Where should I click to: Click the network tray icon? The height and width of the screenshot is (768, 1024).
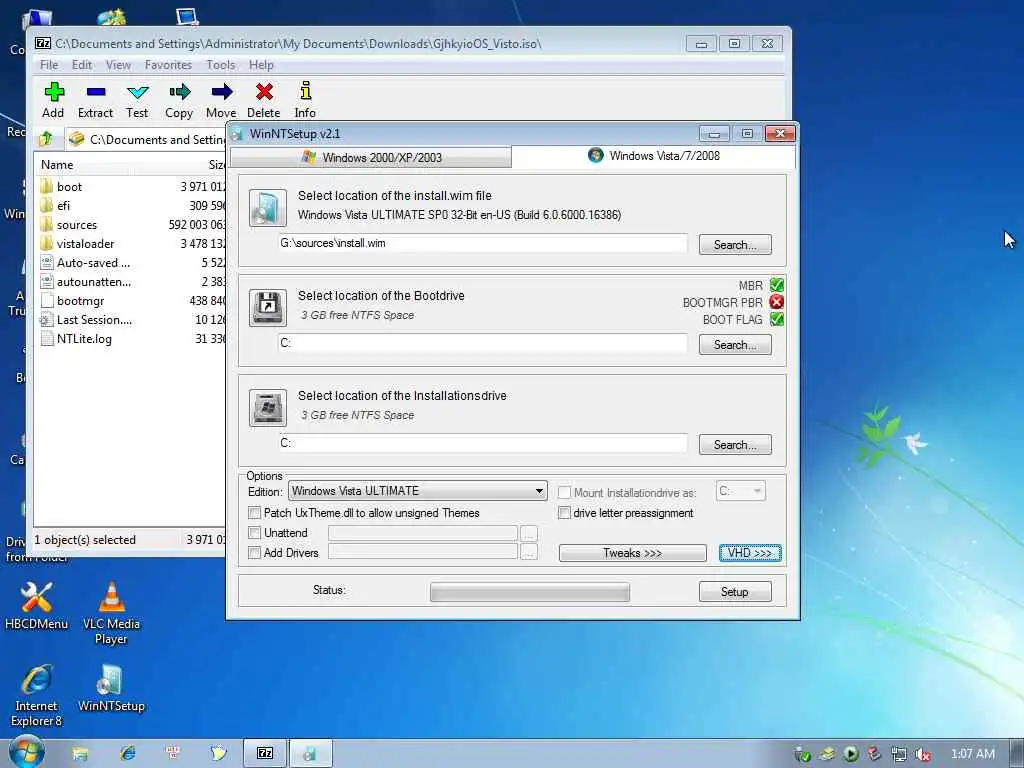click(x=899, y=754)
